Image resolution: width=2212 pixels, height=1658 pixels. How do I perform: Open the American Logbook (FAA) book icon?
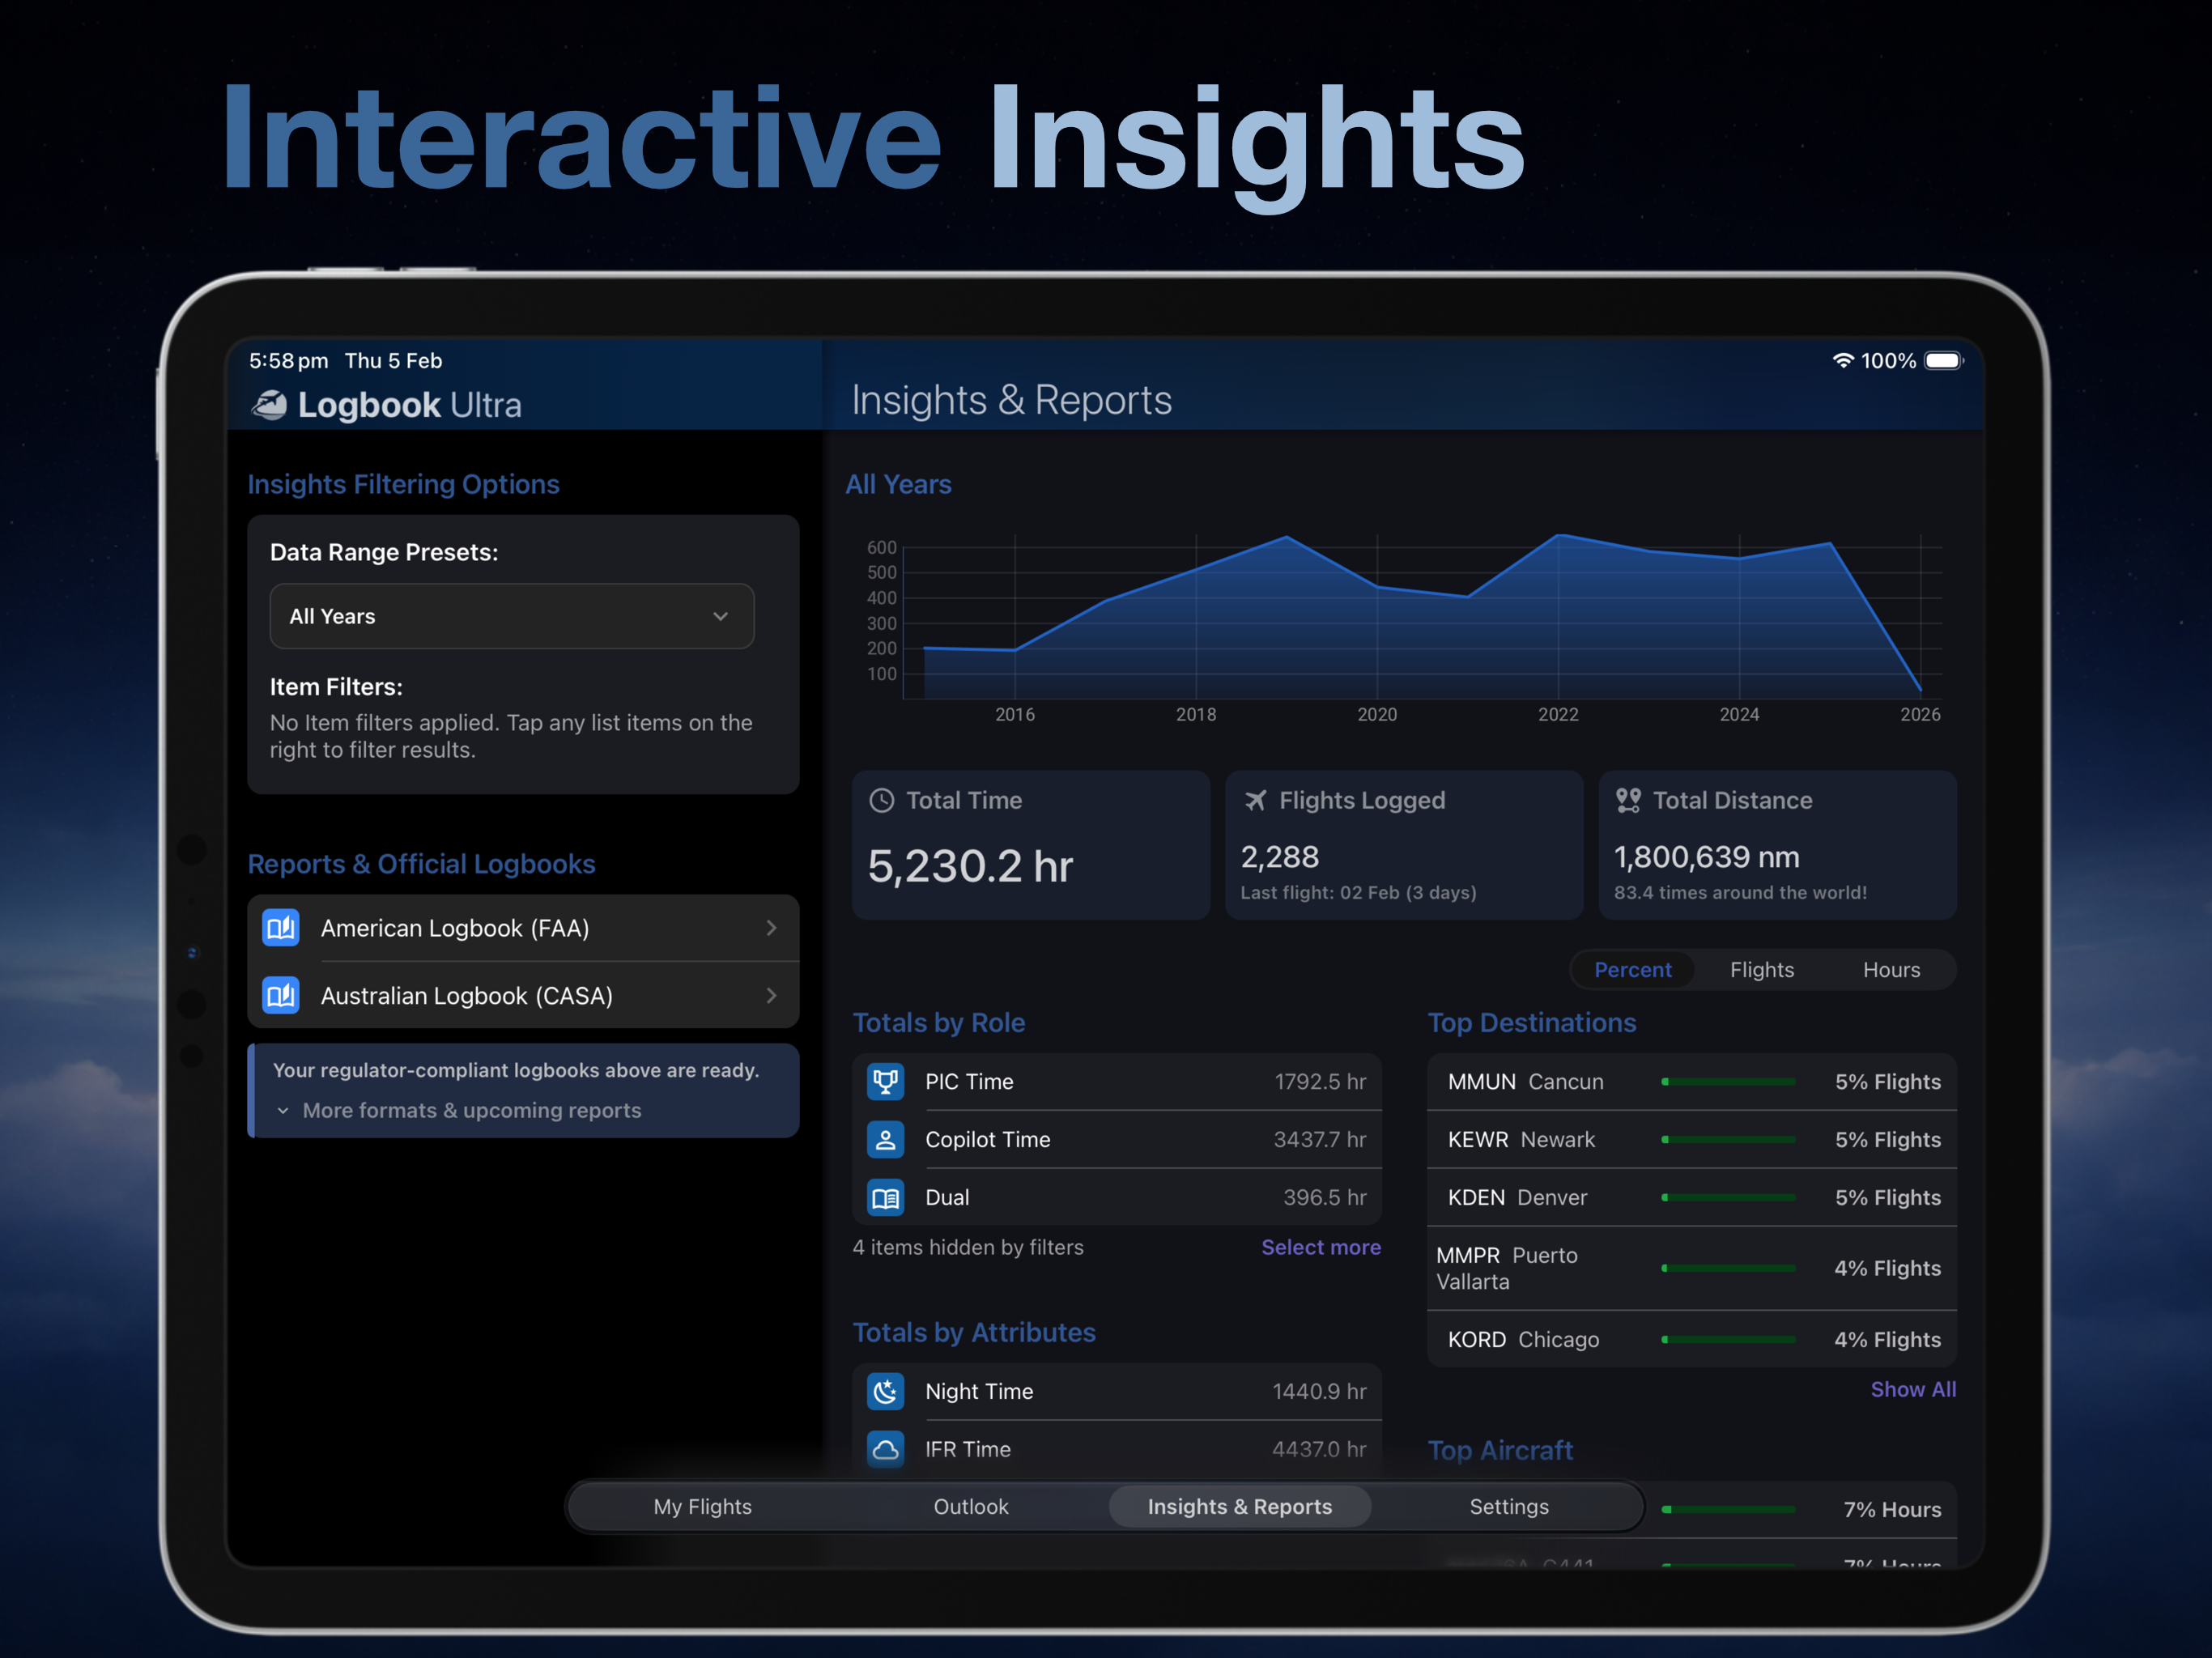[x=281, y=928]
